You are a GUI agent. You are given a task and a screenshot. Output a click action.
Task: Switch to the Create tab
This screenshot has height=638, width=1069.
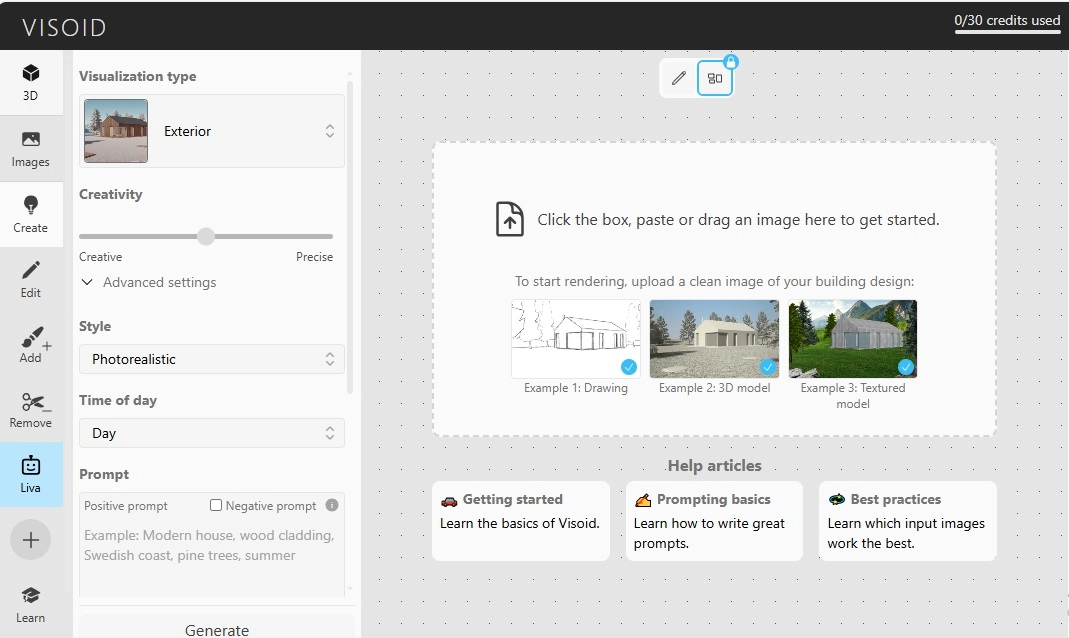(31, 213)
